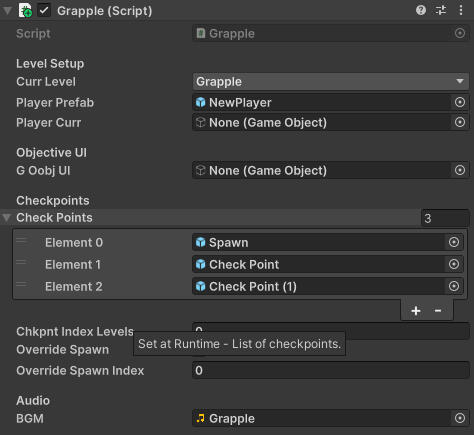
Task: Collapse the Grapple (Script) component foldout
Action: click(x=7, y=10)
